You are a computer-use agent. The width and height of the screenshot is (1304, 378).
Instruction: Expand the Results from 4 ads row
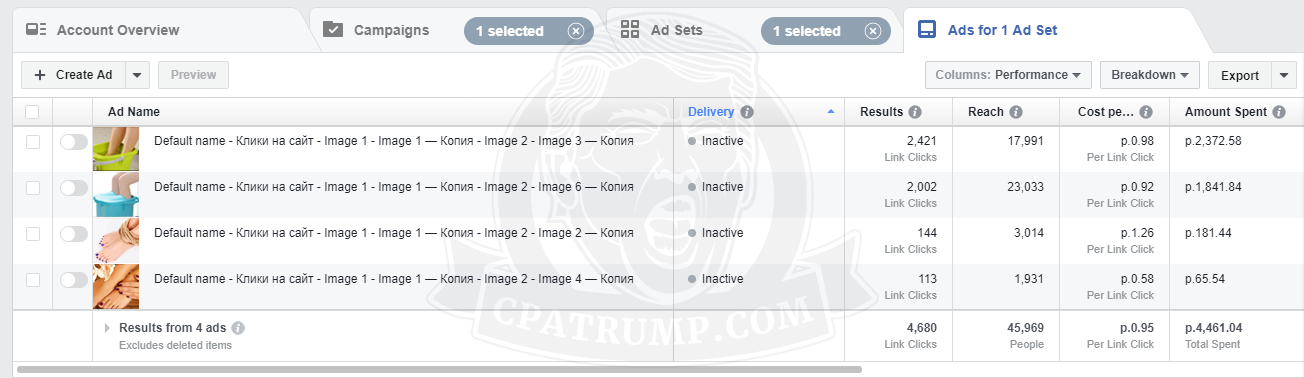point(108,328)
